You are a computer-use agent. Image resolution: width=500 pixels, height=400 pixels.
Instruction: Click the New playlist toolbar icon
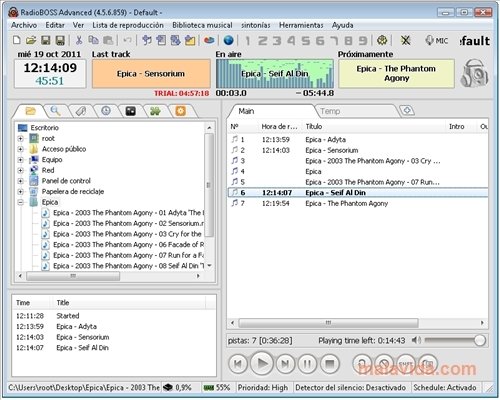click(x=16, y=40)
